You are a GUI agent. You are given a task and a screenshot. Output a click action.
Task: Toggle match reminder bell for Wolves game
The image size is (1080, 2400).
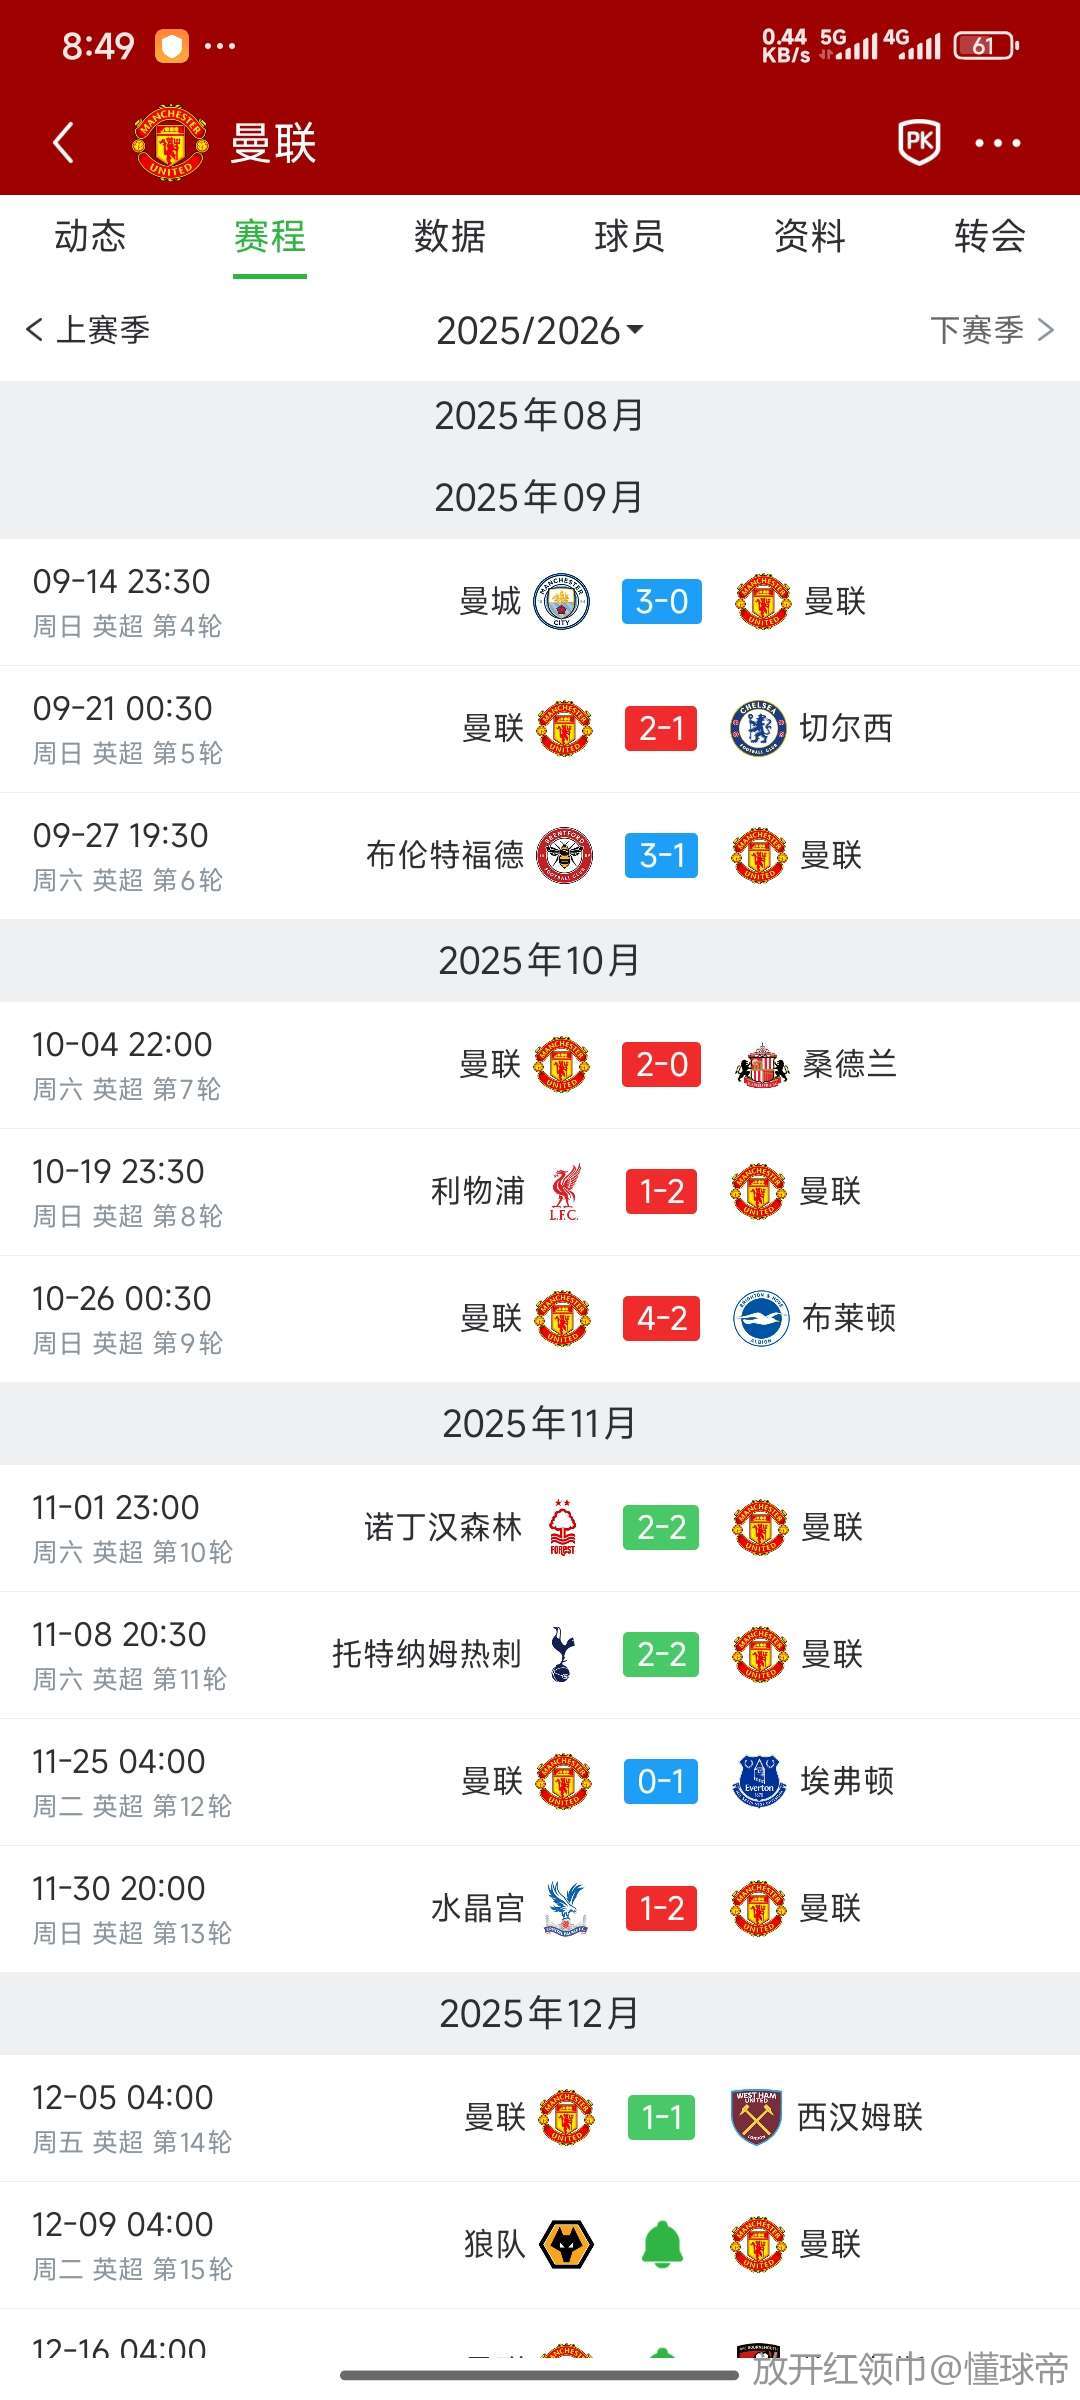click(662, 2244)
